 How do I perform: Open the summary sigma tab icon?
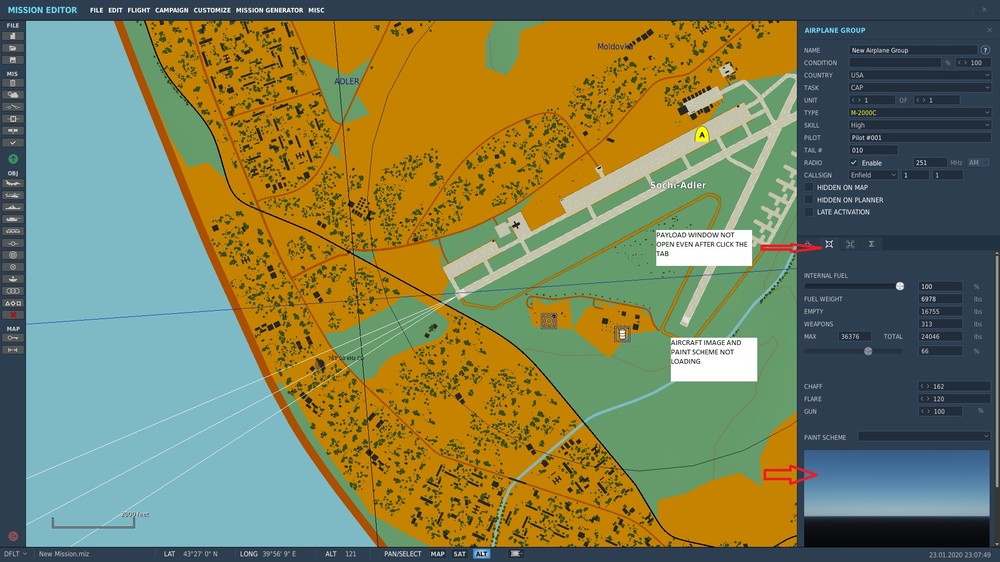pyautogui.click(x=871, y=244)
